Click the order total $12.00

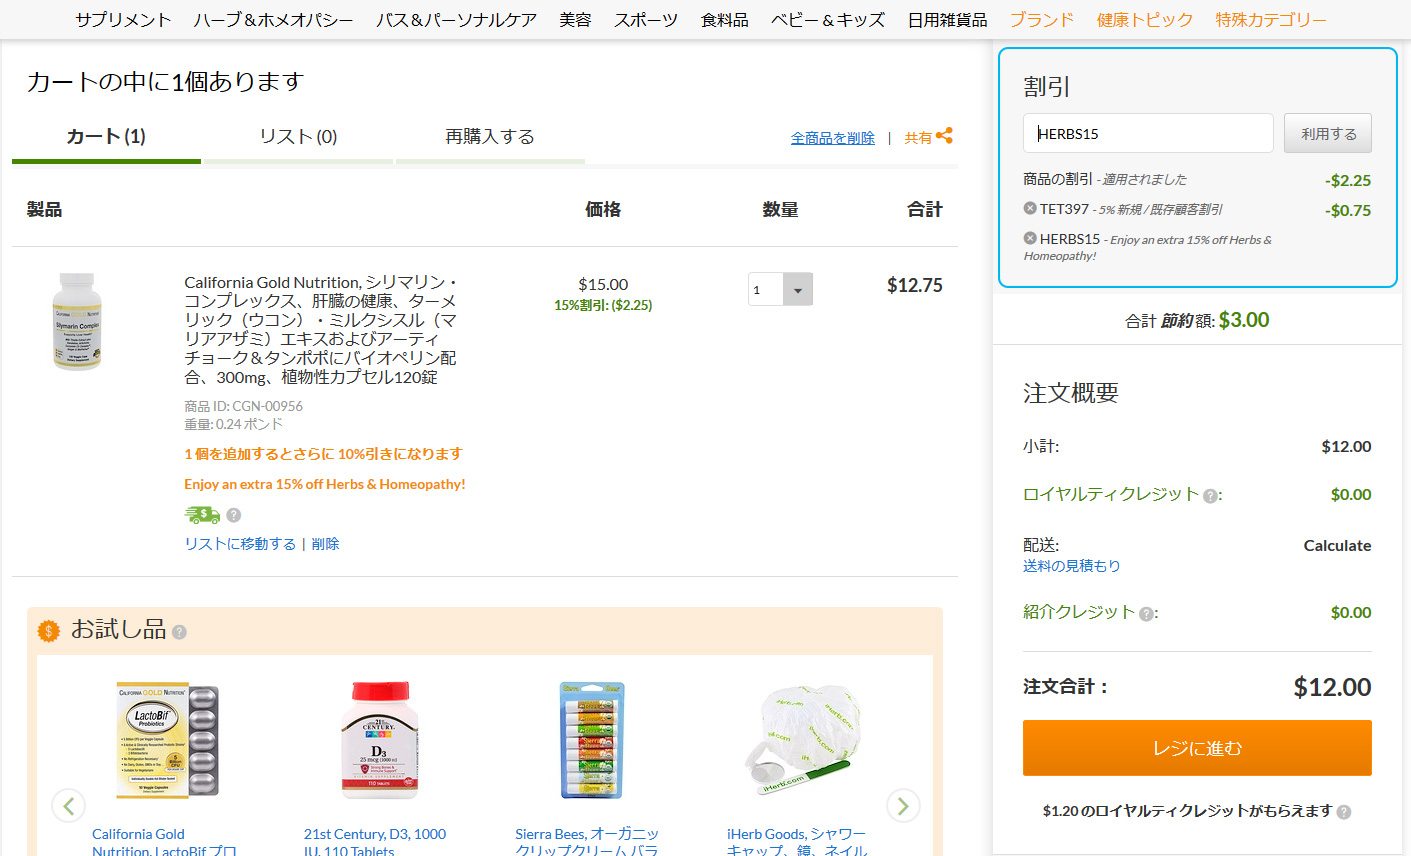click(x=1333, y=687)
